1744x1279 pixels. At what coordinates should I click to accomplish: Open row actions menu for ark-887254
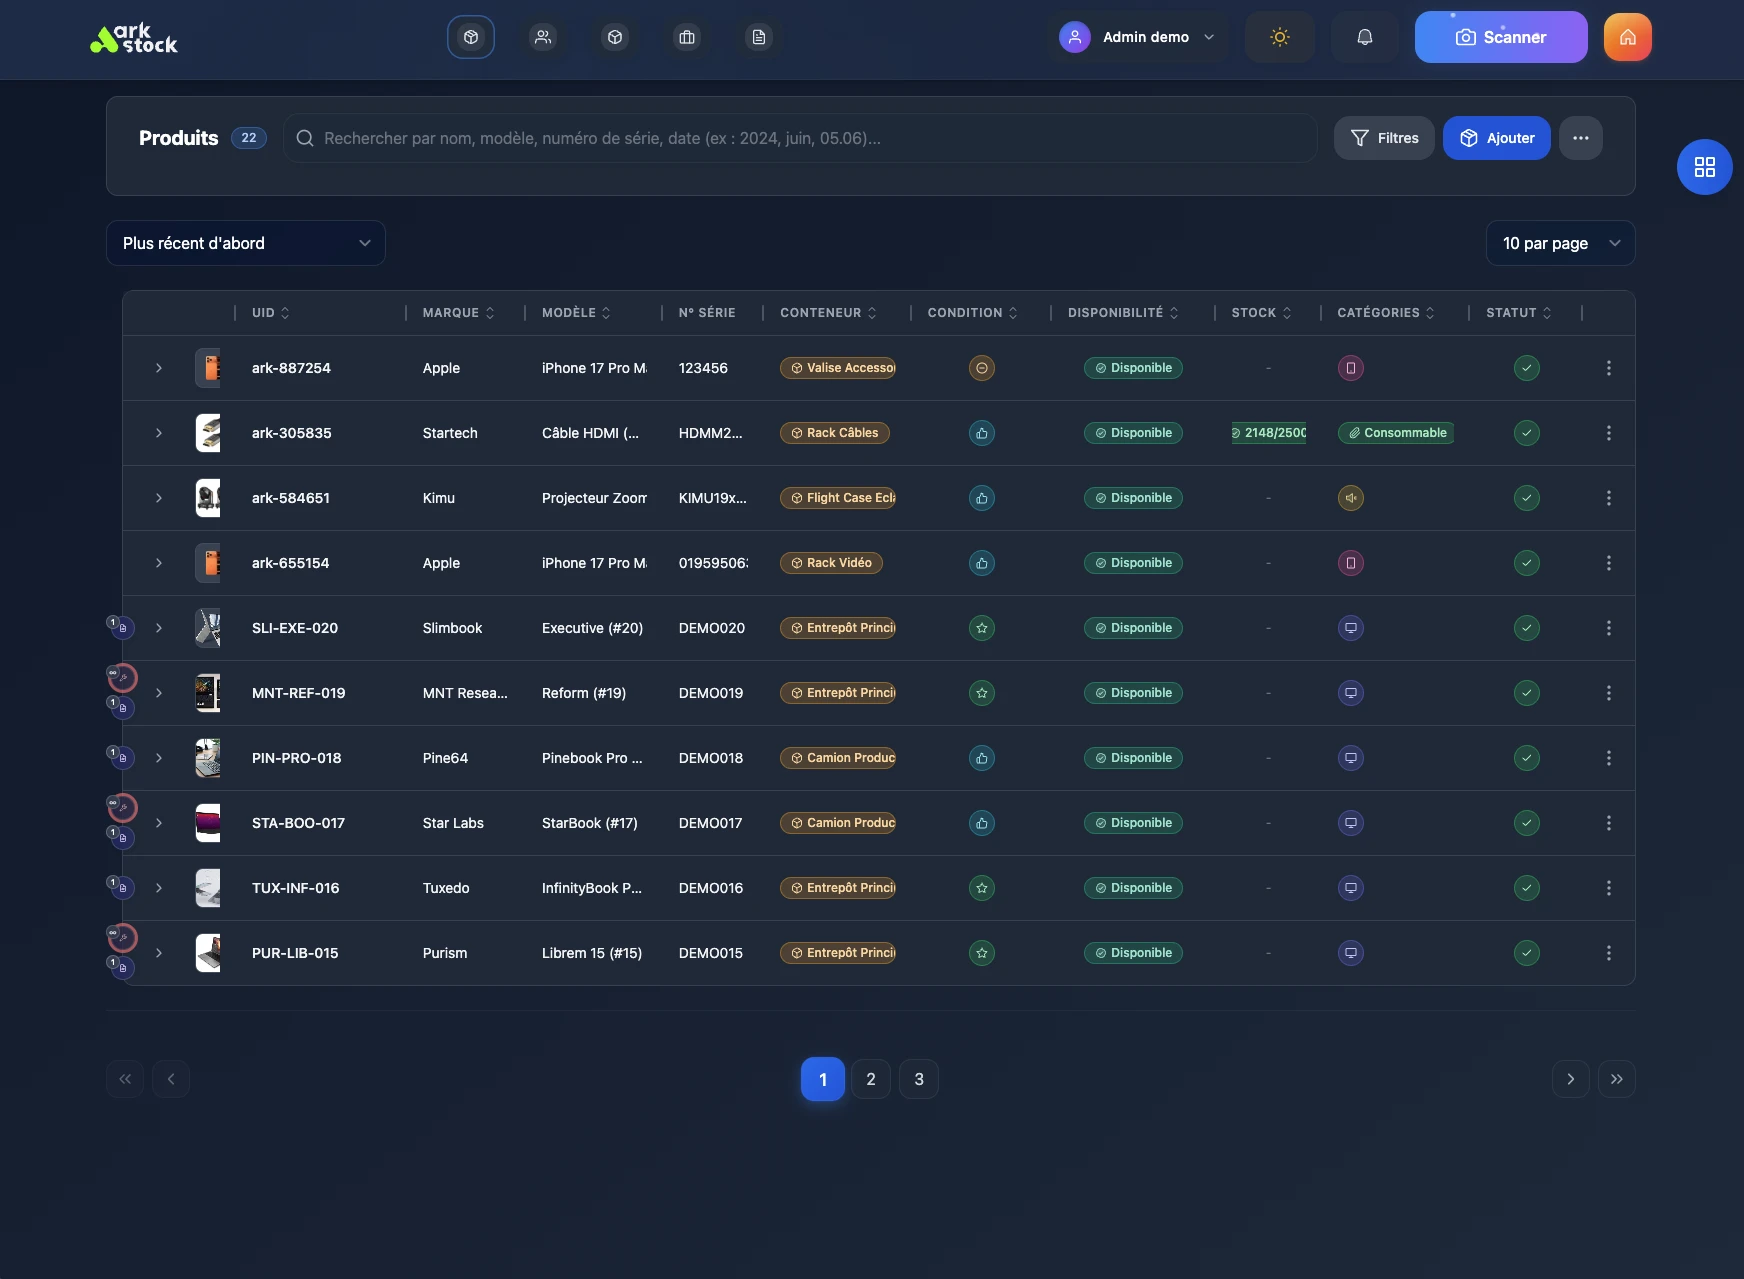1608,368
